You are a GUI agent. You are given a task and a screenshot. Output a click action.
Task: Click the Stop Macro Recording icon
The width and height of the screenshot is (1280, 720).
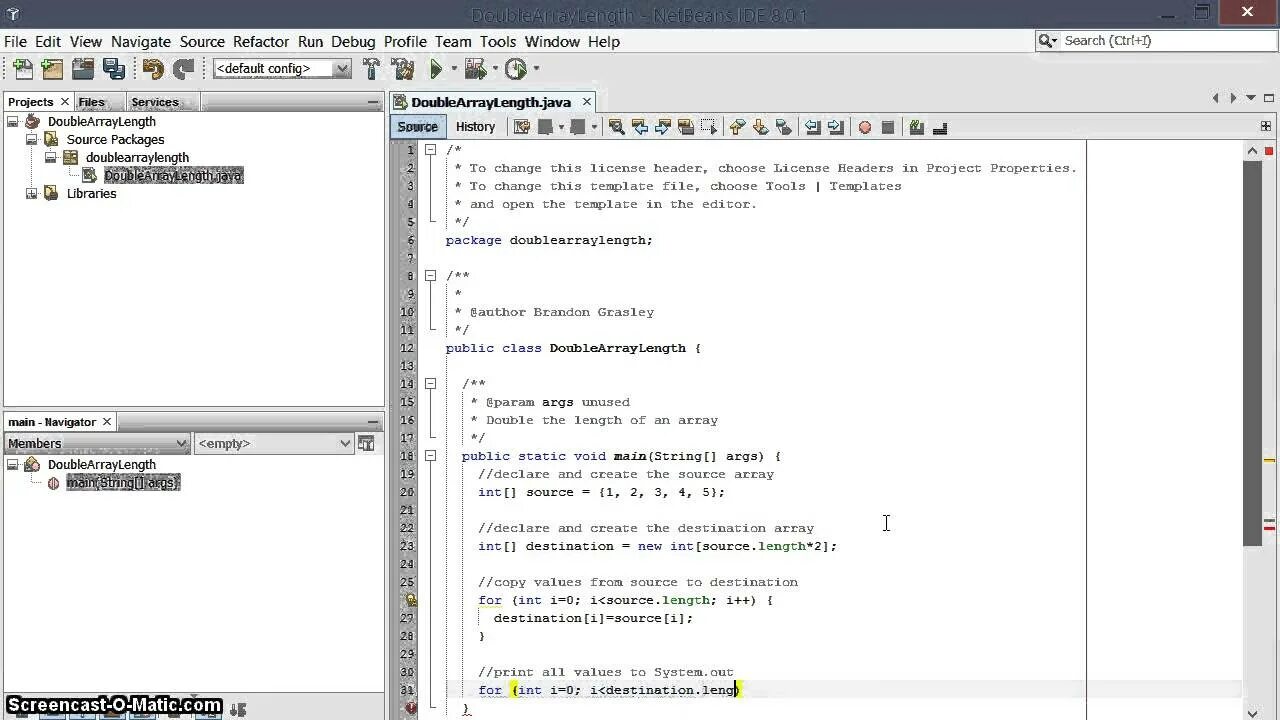pos(887,127)
